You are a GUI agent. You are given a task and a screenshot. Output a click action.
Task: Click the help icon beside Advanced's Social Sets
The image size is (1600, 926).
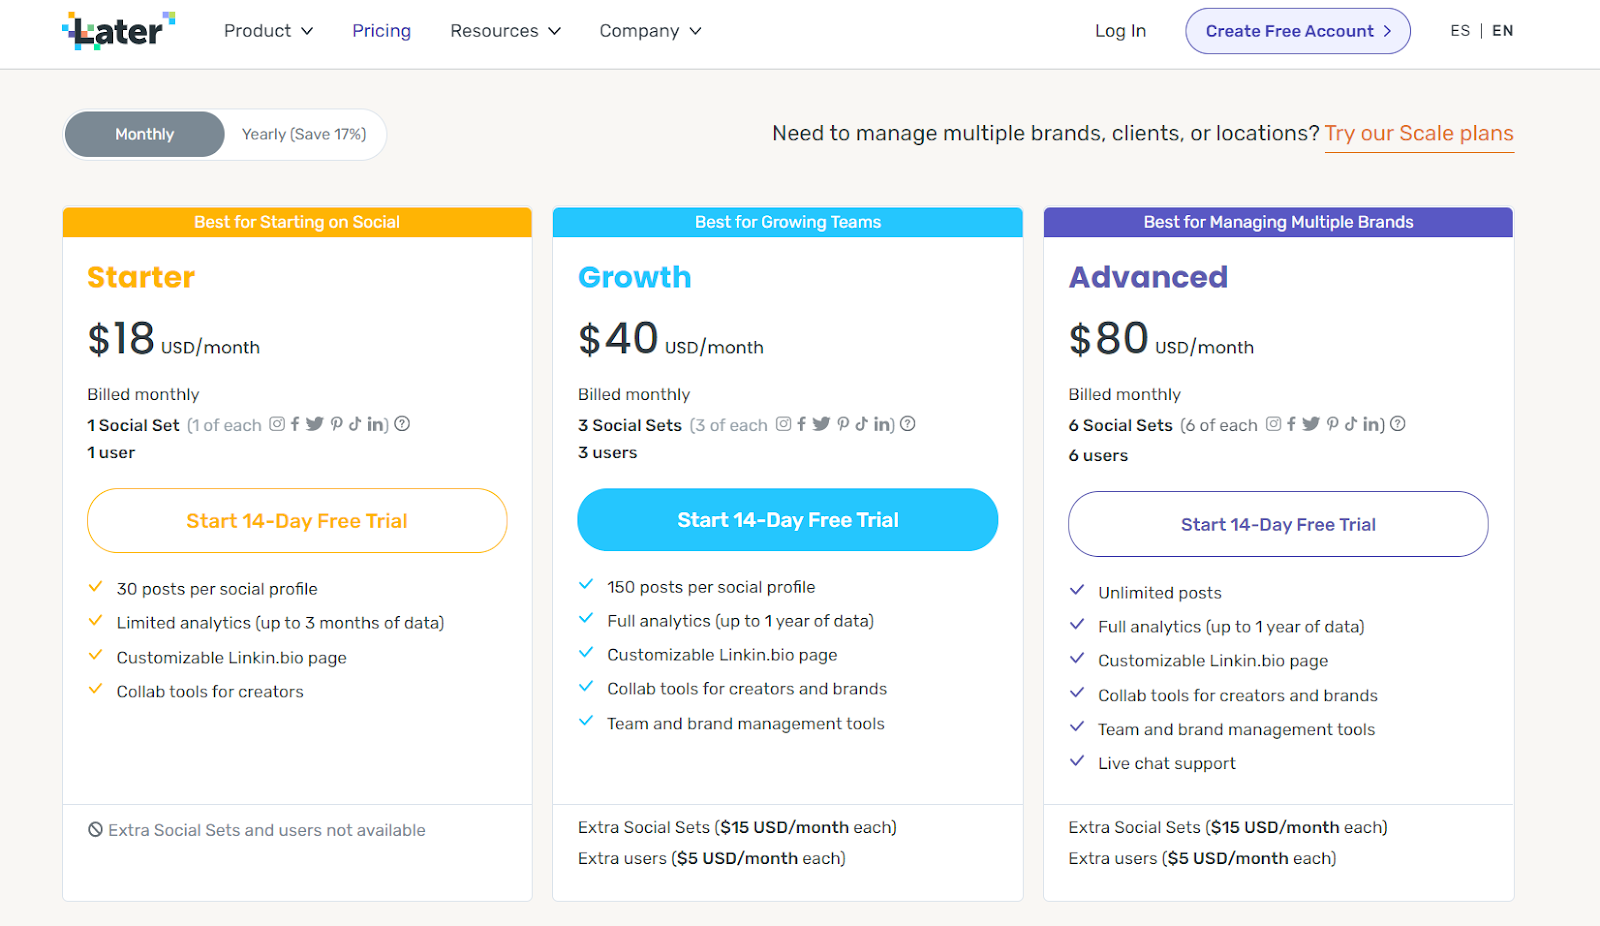(x=1398, y=424)
